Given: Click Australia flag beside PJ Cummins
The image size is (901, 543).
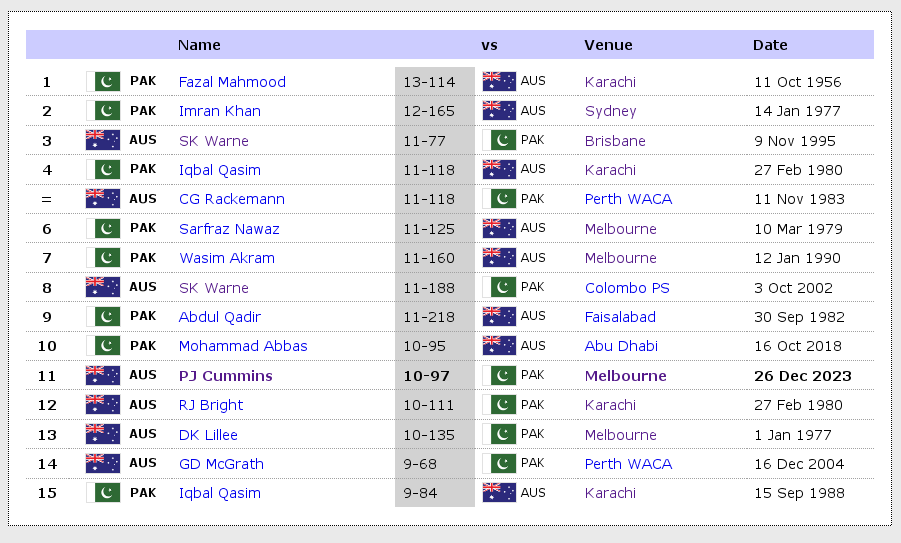Looking at the screenshot, I should 103,375.
